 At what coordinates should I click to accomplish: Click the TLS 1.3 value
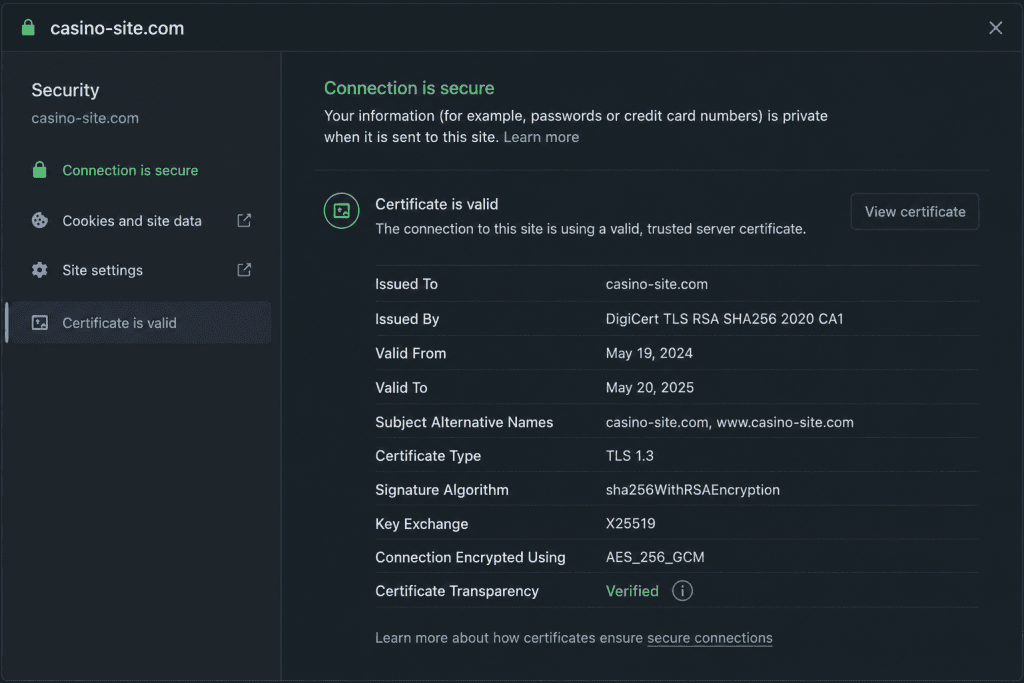630,456
